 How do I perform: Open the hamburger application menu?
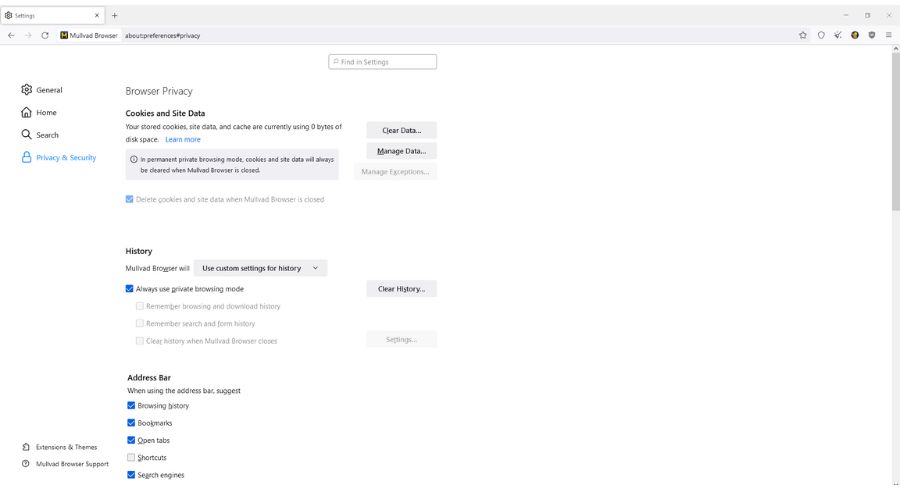889,35
